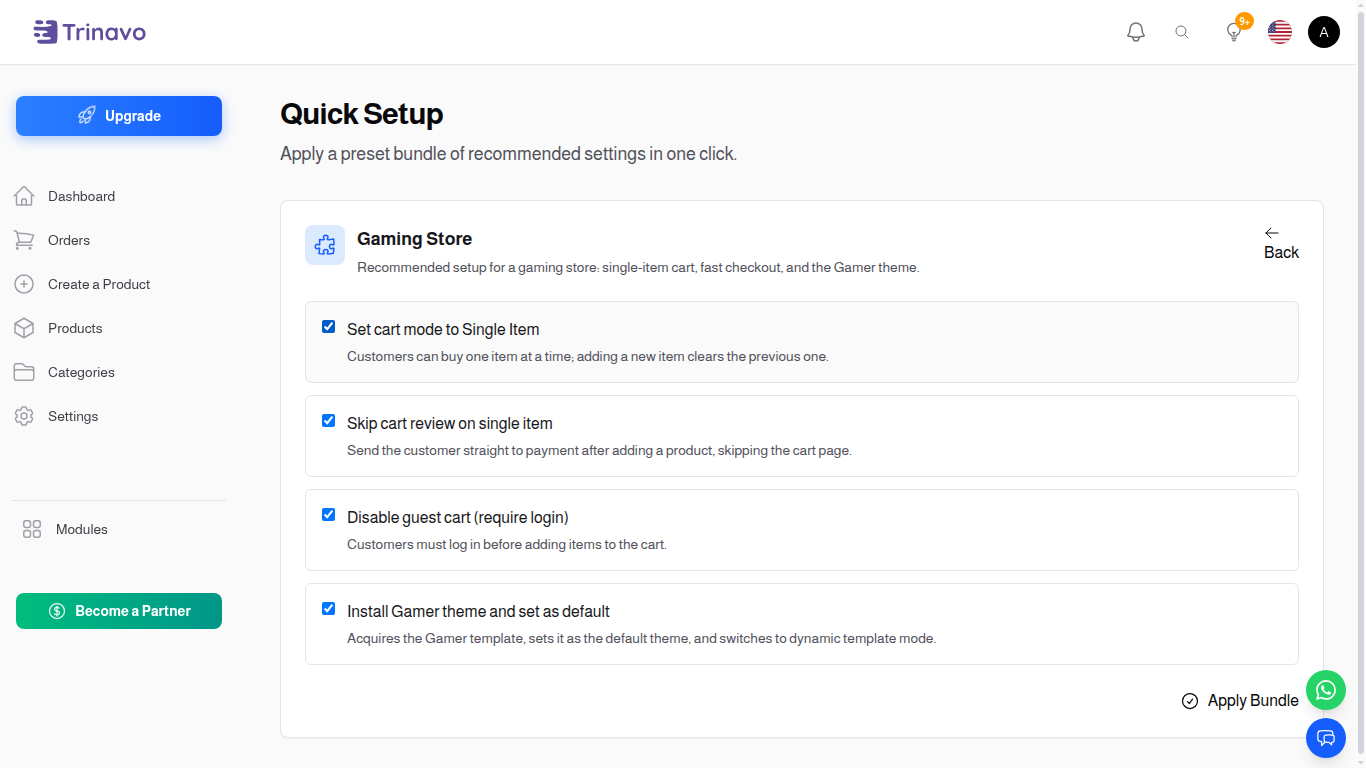
Task: Click 'Customers must log in' description text
Action: tap(507, 545)
